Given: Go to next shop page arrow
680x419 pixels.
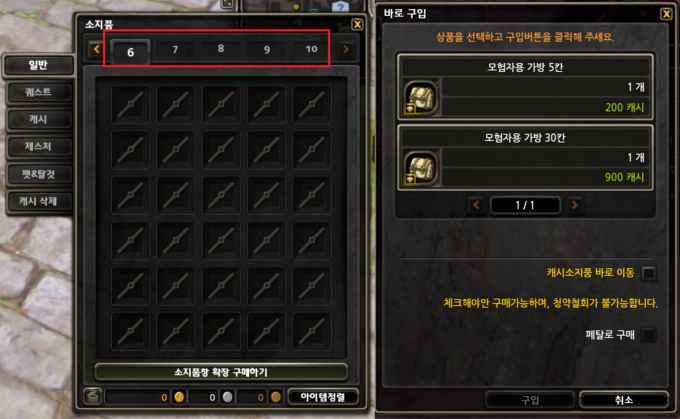Looking at the screenshot, I should [x=575, y=205].
